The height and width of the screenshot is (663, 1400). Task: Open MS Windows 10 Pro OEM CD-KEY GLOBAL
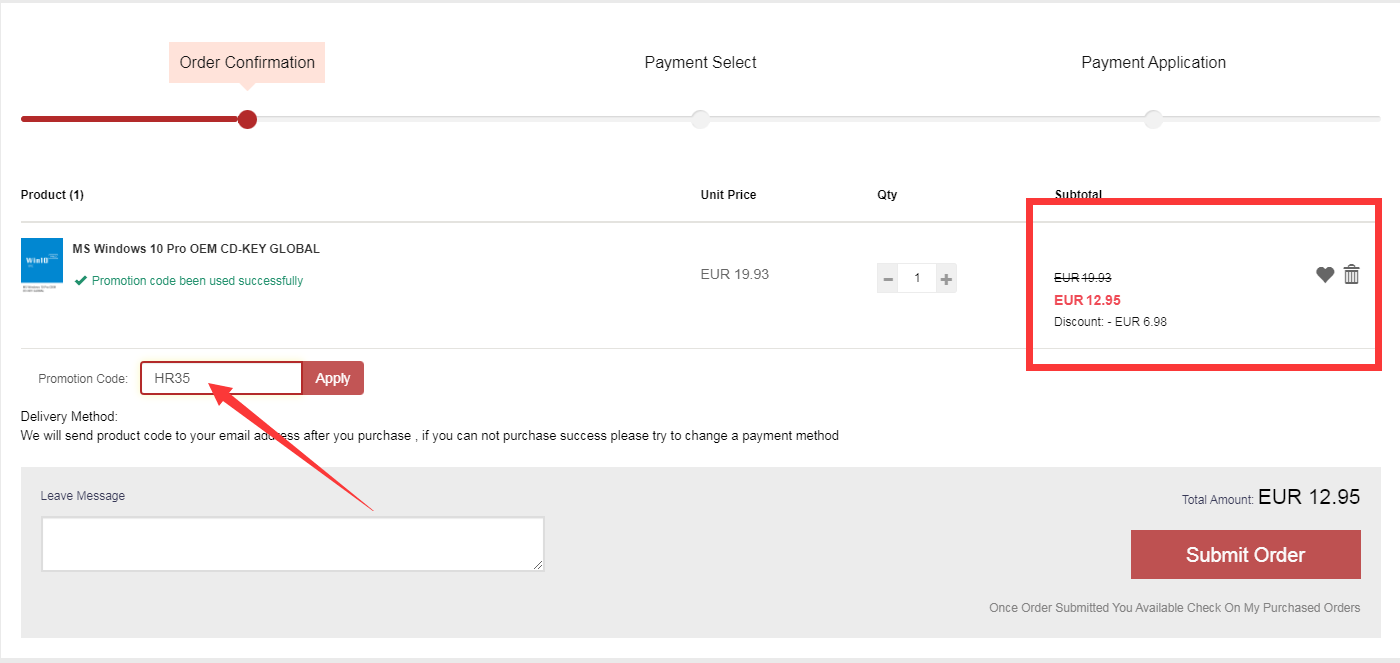pos(196,249)
